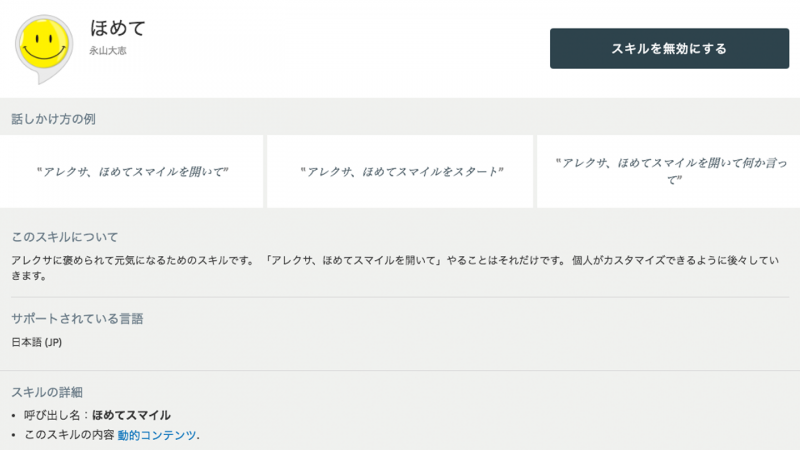Select the example phrase ending with 何か言って

pos(670,171)
